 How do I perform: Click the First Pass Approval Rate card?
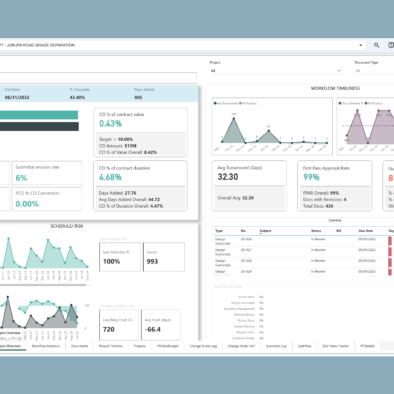[x=335, y=186]
